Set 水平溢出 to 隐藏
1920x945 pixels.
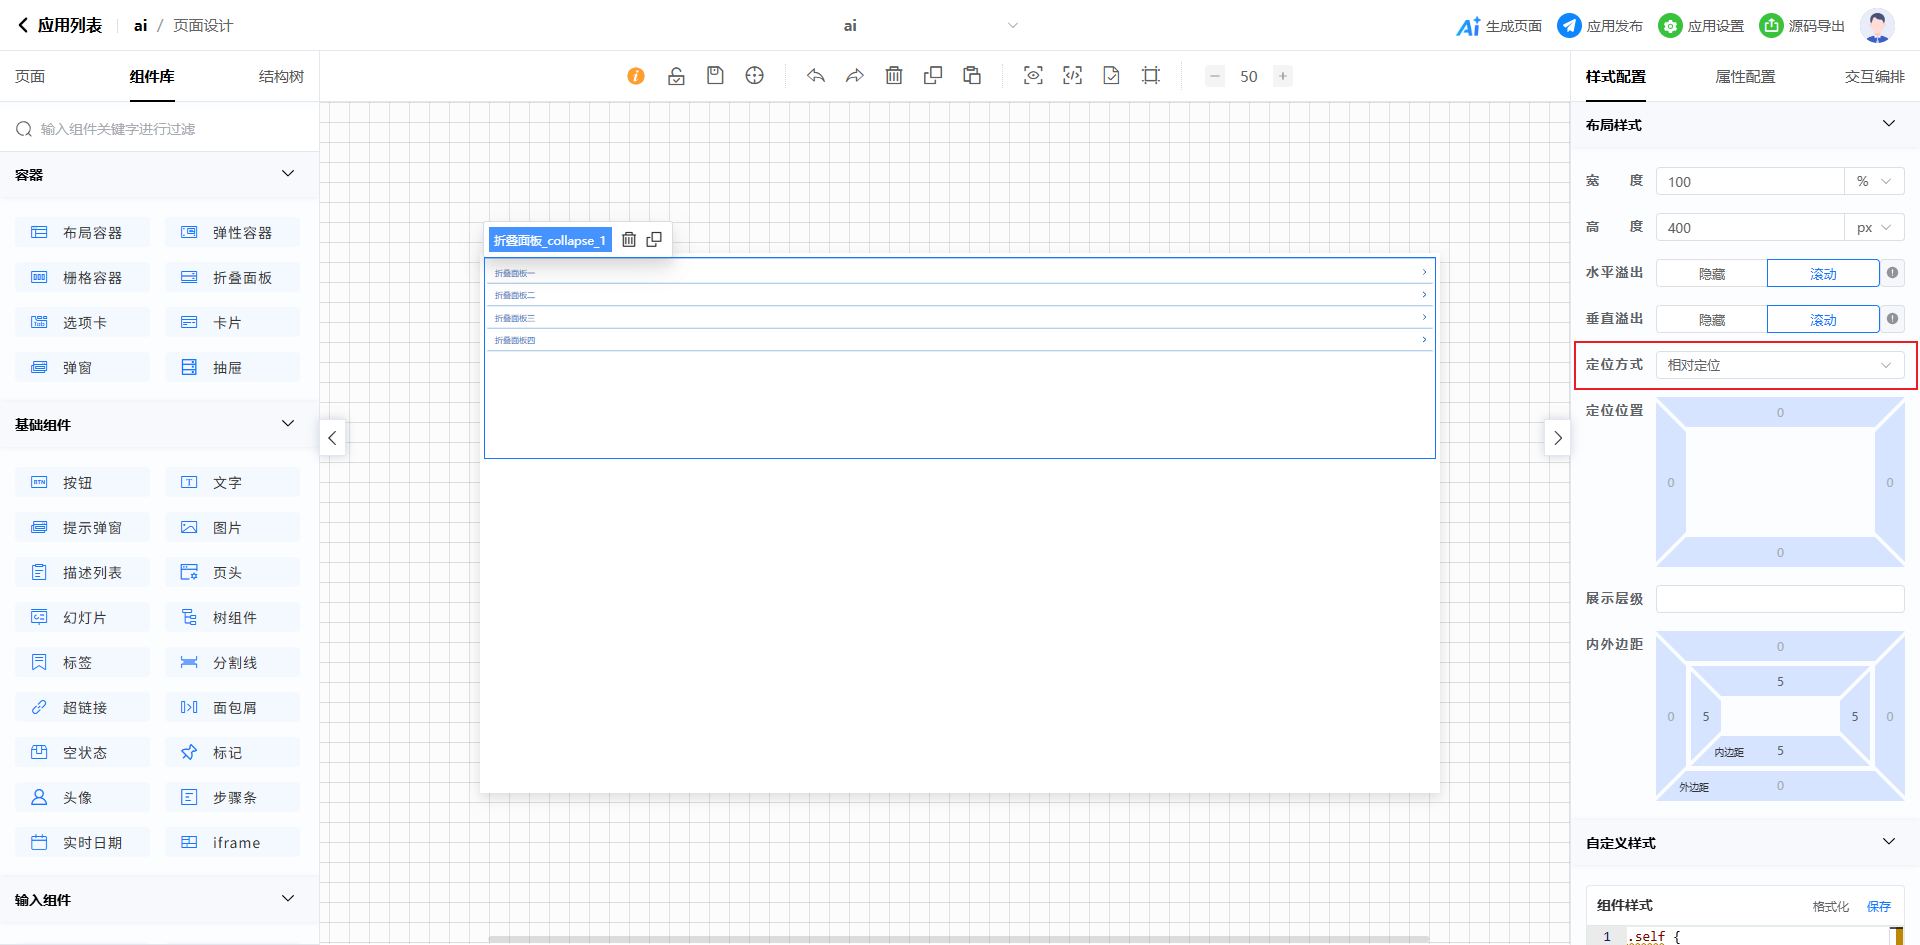[x=1711, y=274]
